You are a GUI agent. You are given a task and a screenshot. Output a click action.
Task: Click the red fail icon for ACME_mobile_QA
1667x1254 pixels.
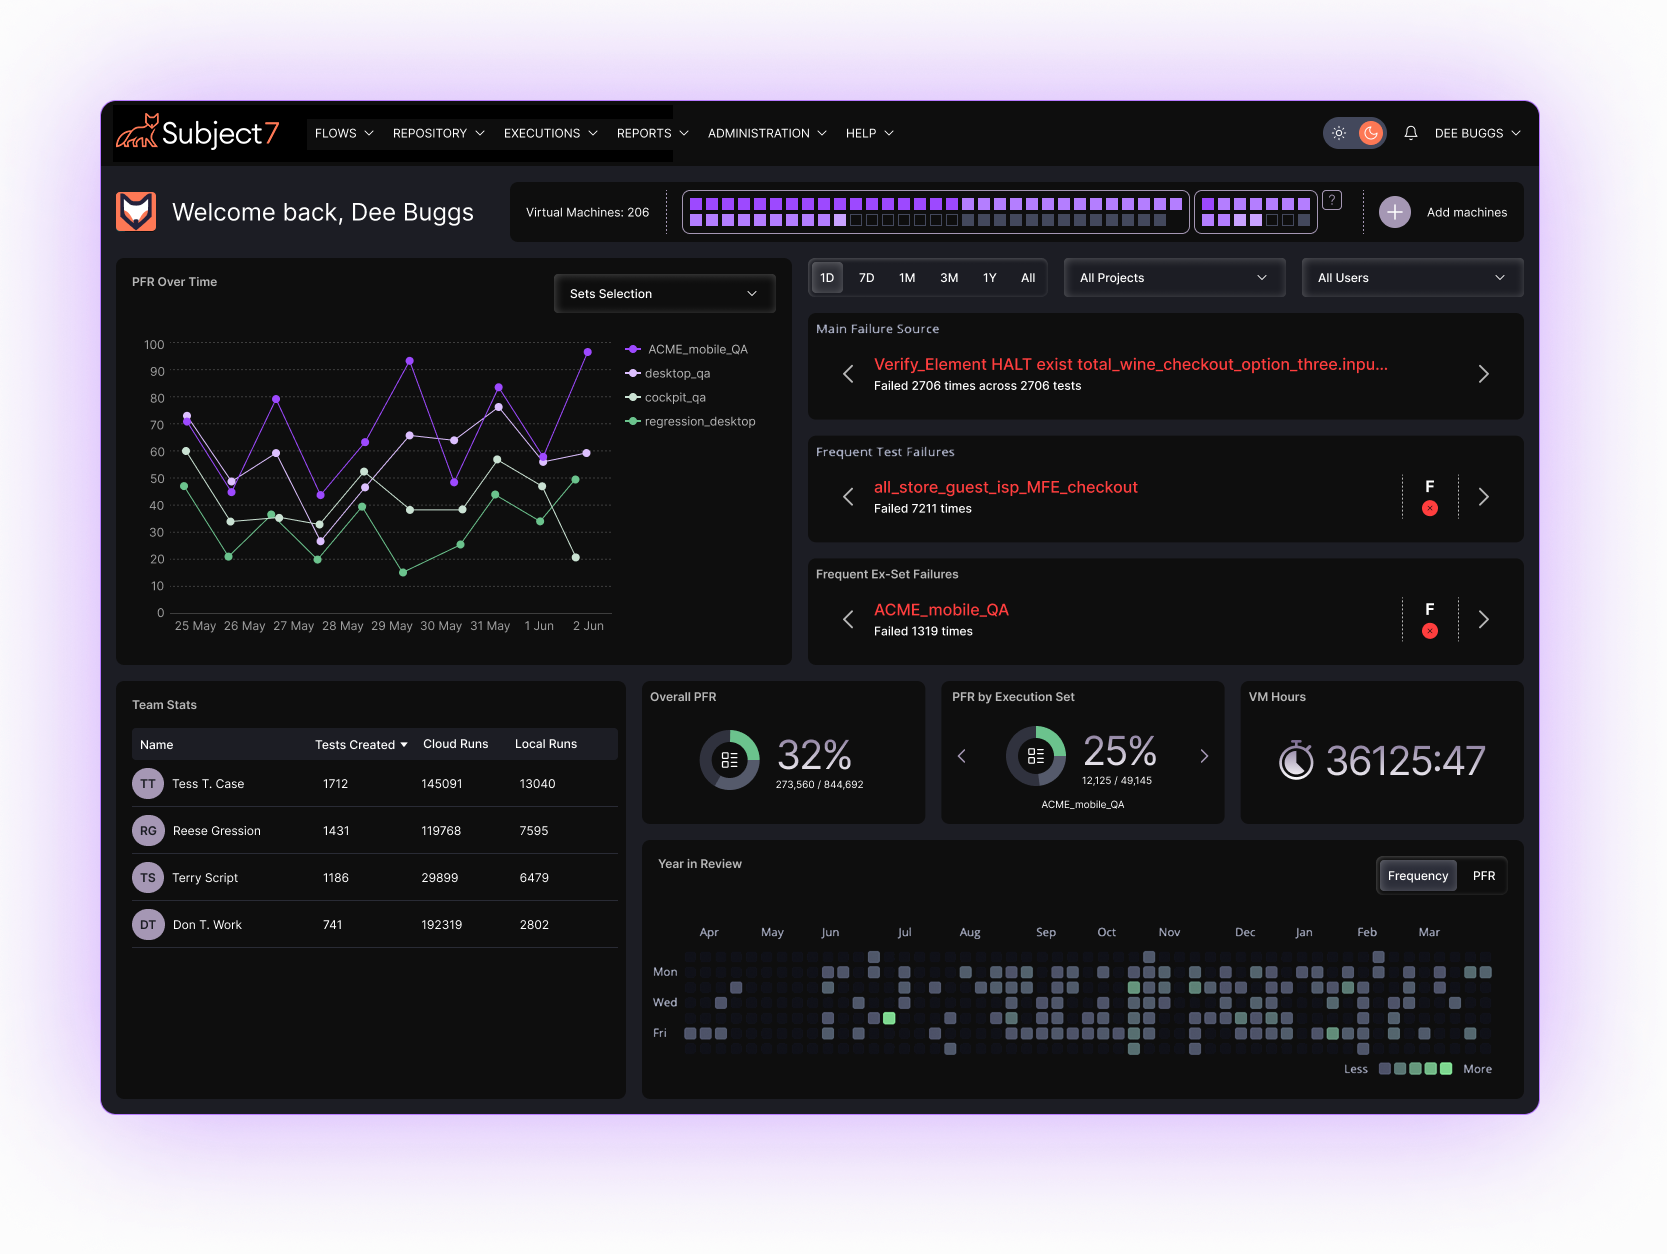[1429, 631]
